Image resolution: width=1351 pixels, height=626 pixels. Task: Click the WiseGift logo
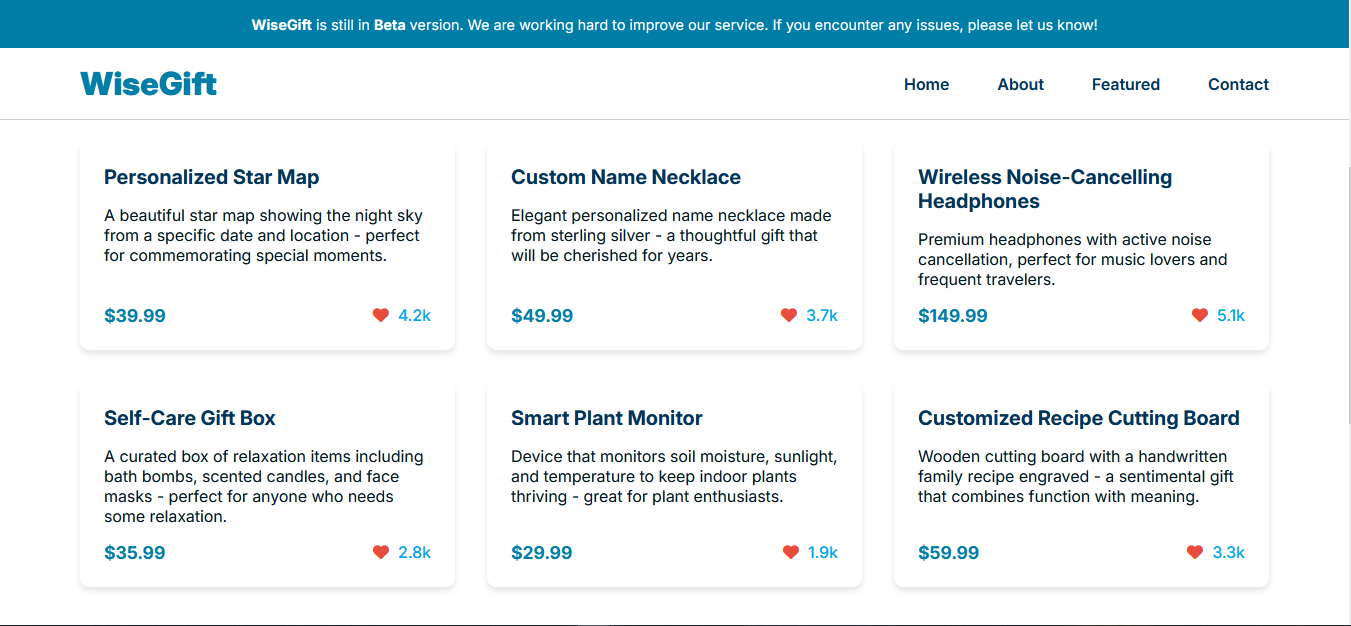point(148,84)
